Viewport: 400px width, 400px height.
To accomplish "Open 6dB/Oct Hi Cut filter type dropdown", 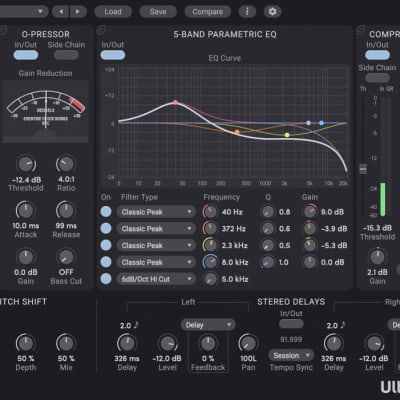I will tap(156, 279).
